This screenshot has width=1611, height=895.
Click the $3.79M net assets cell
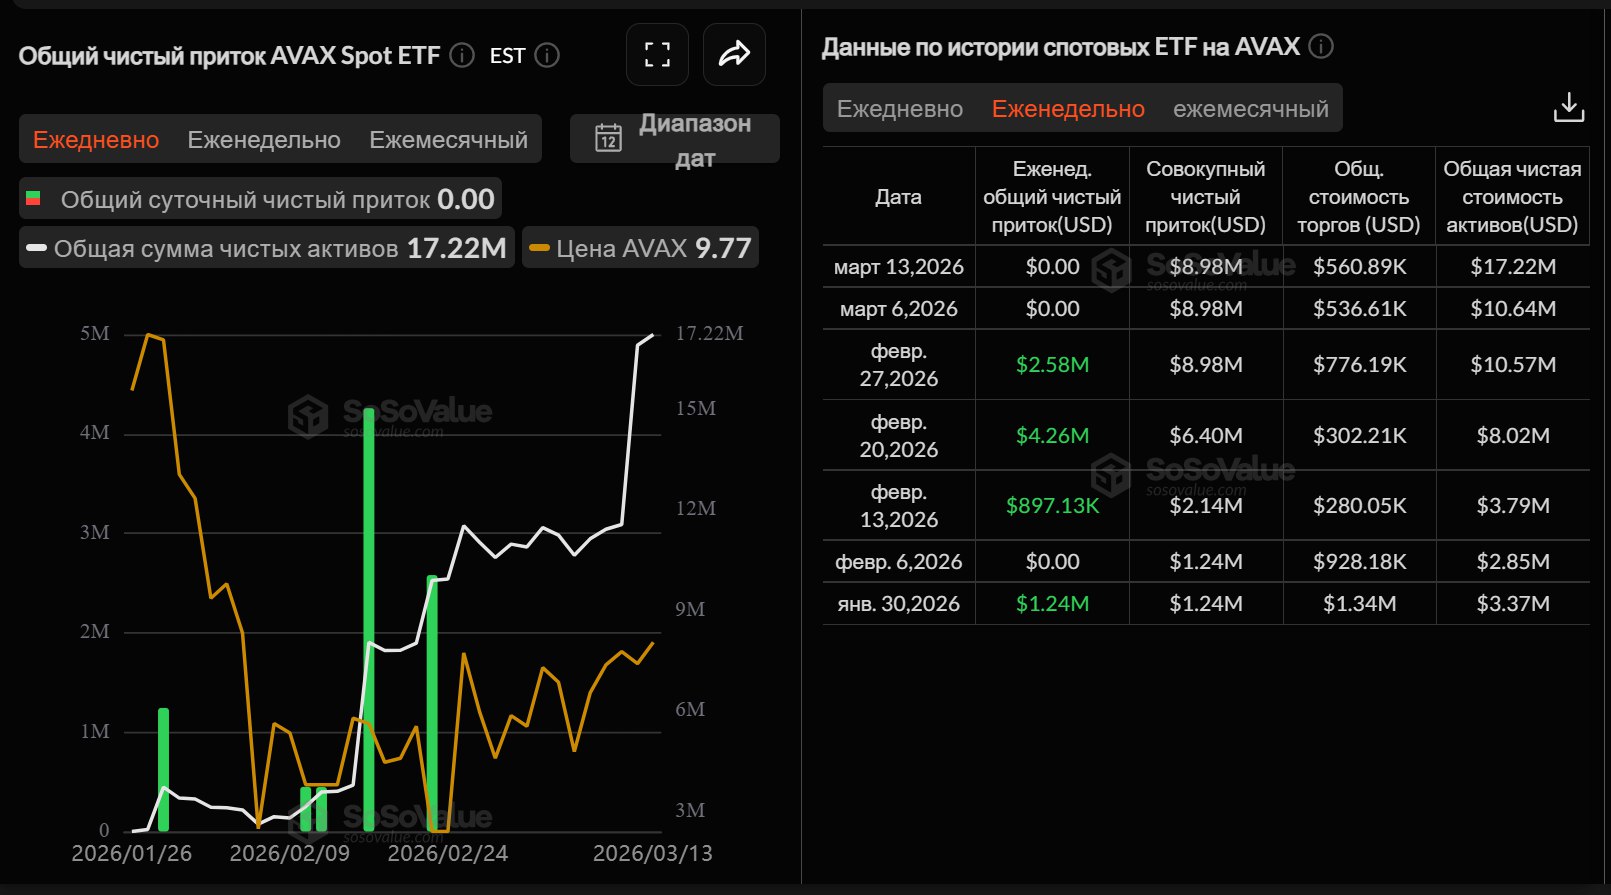(x=1513, y=506)
